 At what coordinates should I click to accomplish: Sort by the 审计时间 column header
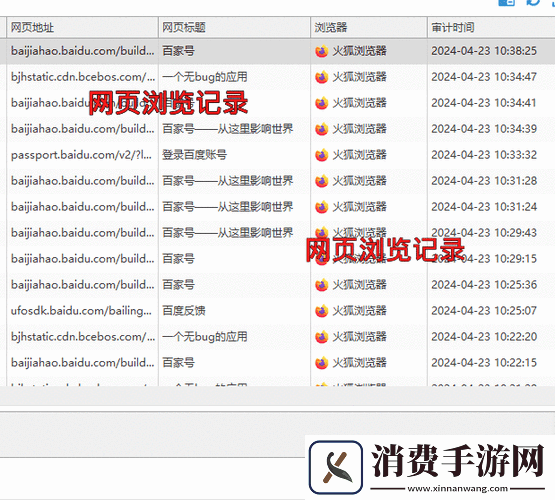tap(491, 27)
